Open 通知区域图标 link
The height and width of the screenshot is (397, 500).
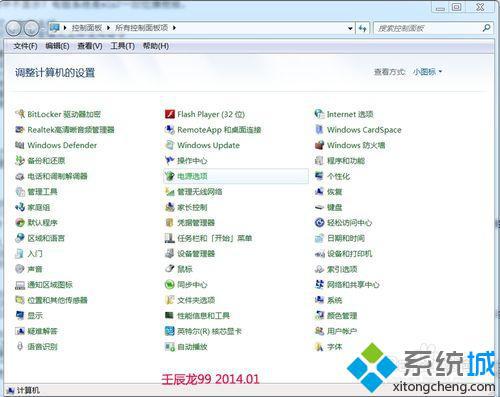click(x=50, y=284)
